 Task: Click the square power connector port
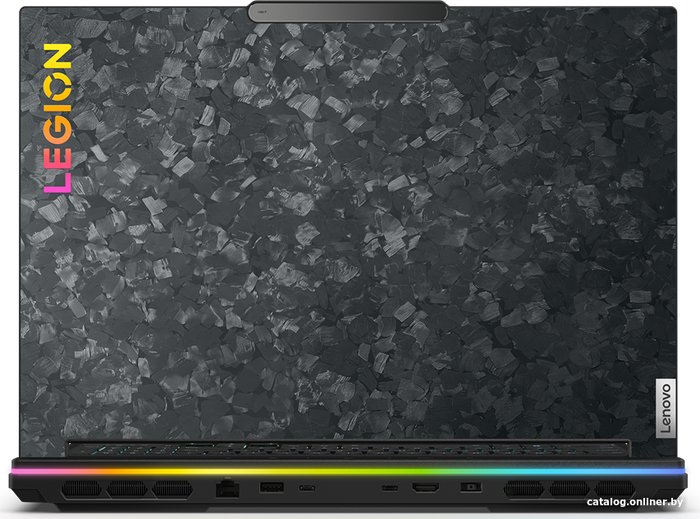coord(467,488)
